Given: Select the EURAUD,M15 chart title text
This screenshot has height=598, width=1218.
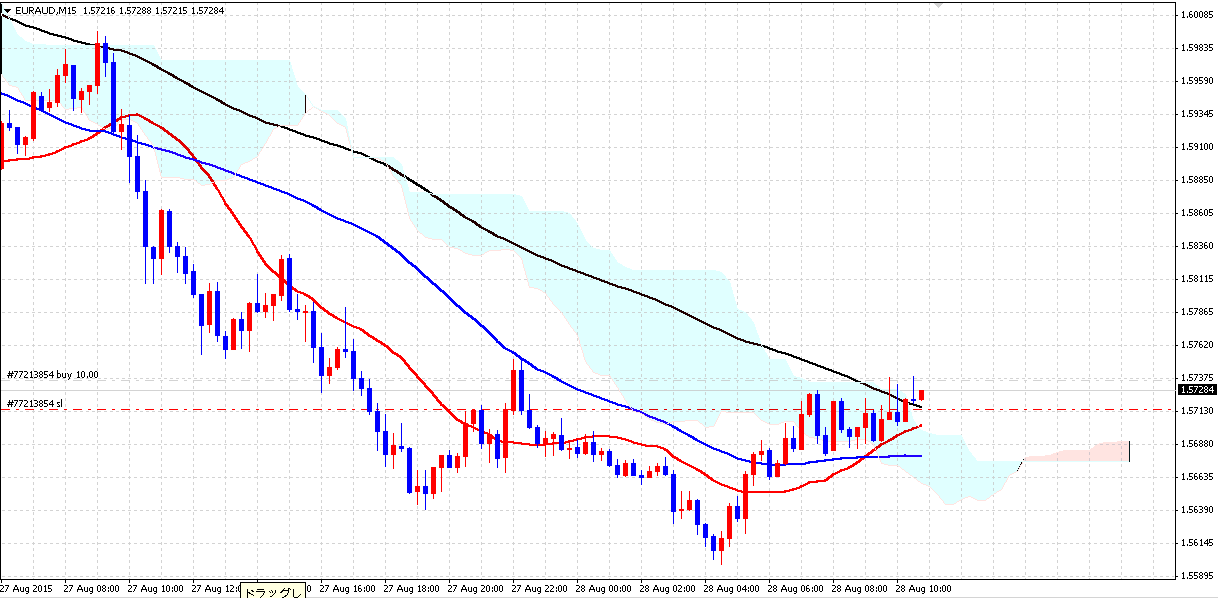Looking at the screenshot, I should 46,9.
